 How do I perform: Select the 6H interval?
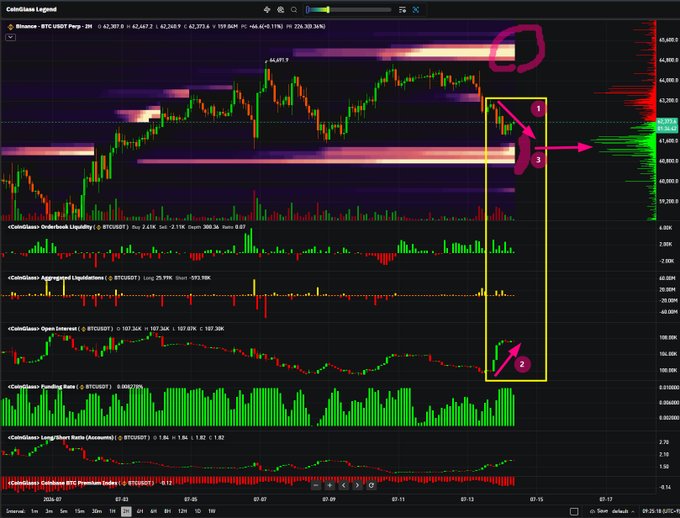[154, 511]
